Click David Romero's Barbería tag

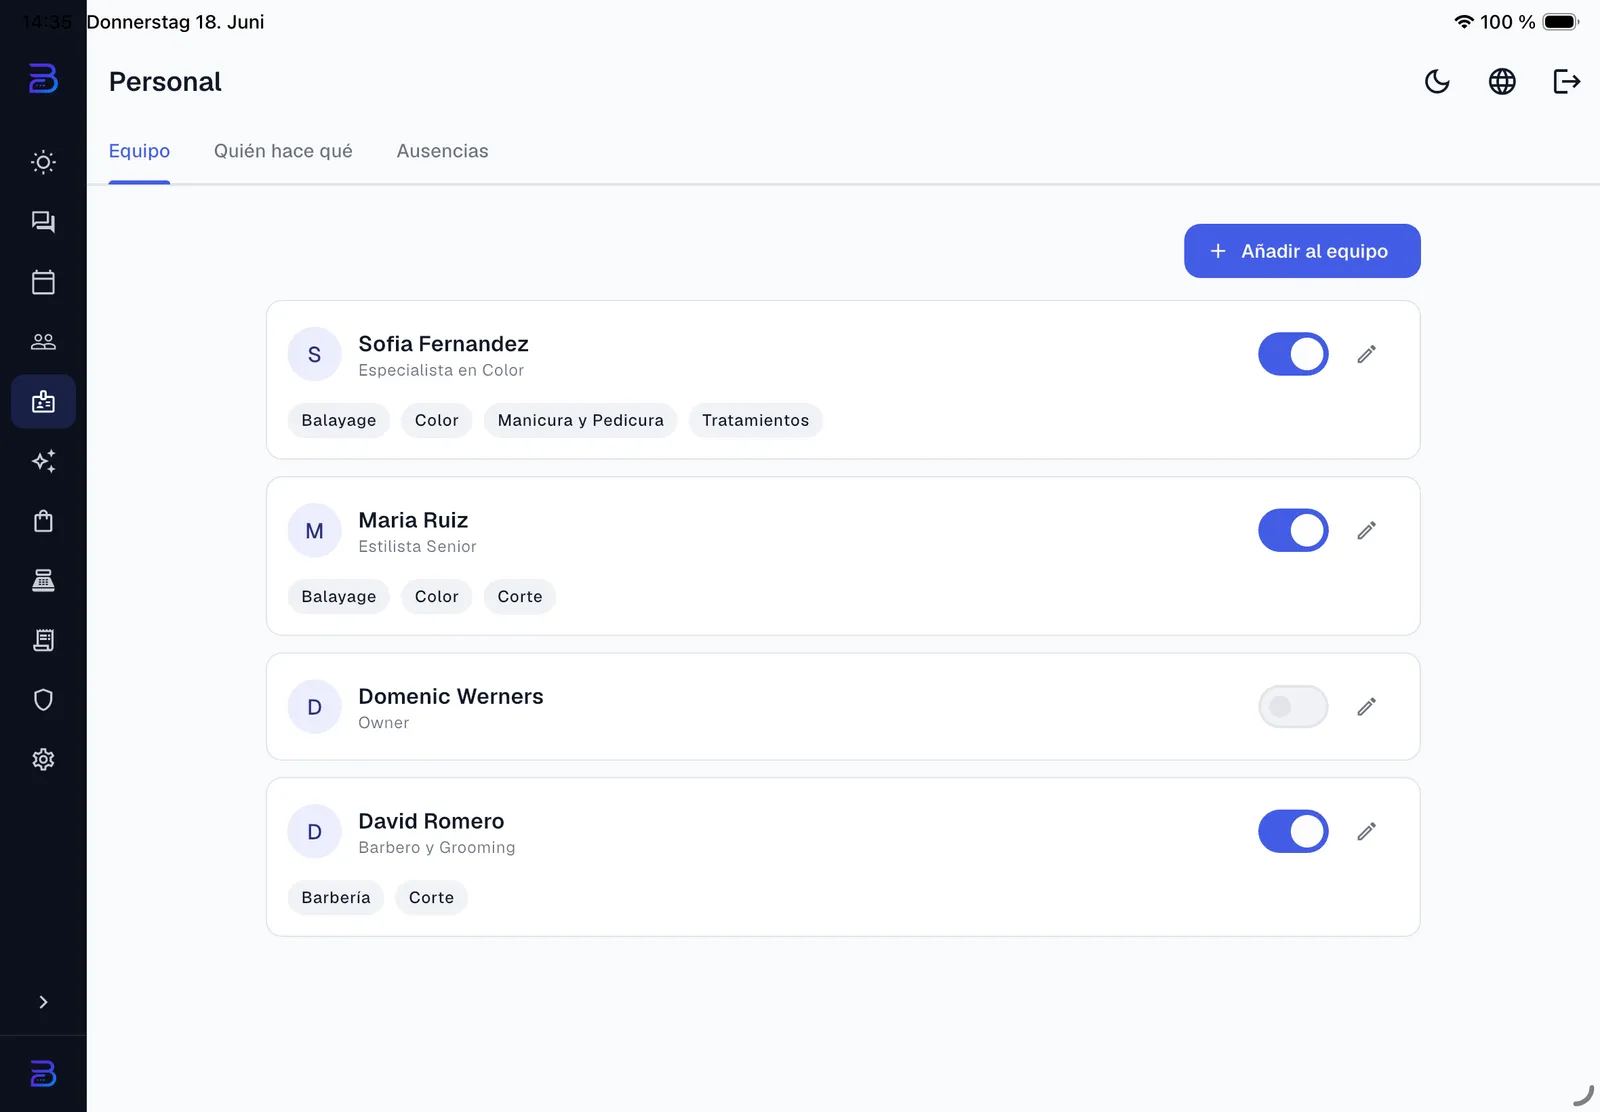(336, 898)
